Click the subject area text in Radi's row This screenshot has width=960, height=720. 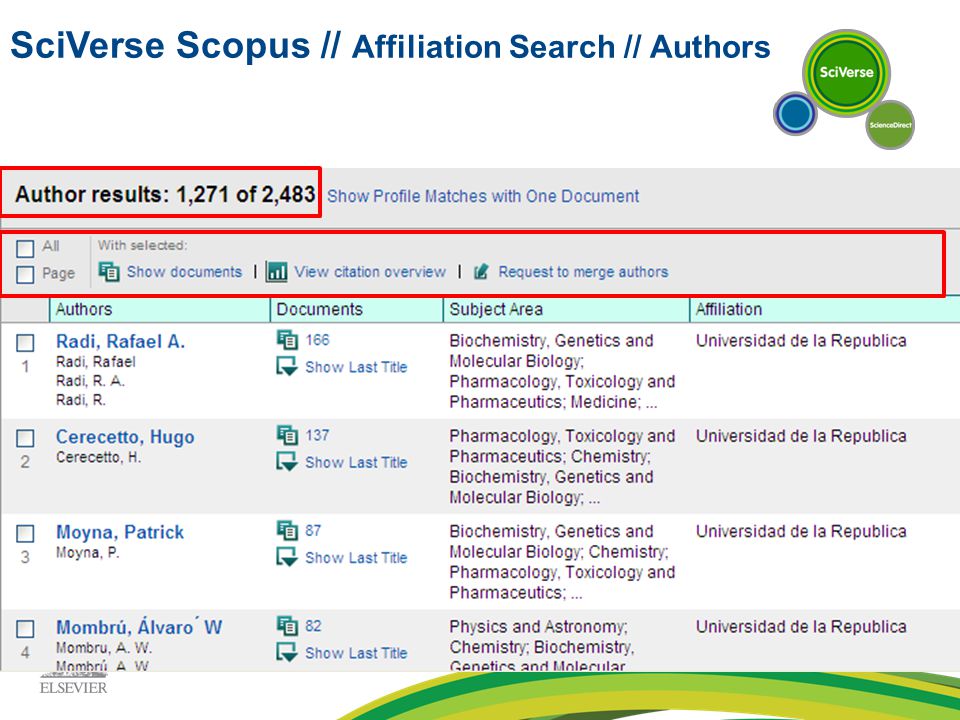pos(562,371)
